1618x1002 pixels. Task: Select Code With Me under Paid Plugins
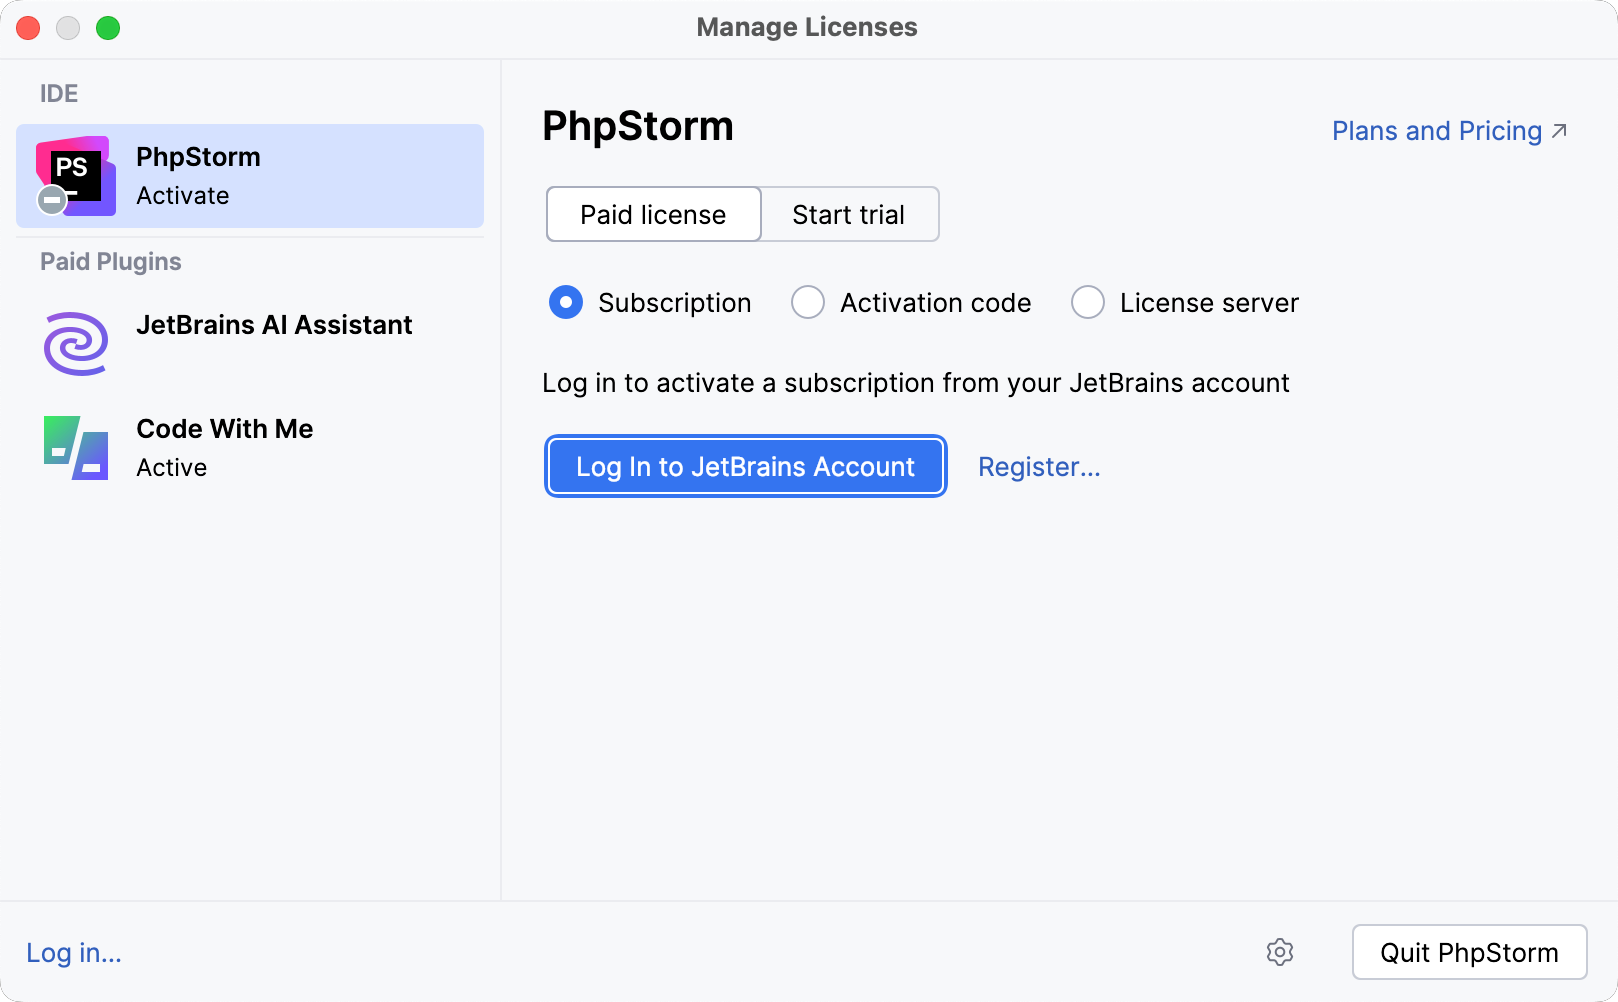224,429
